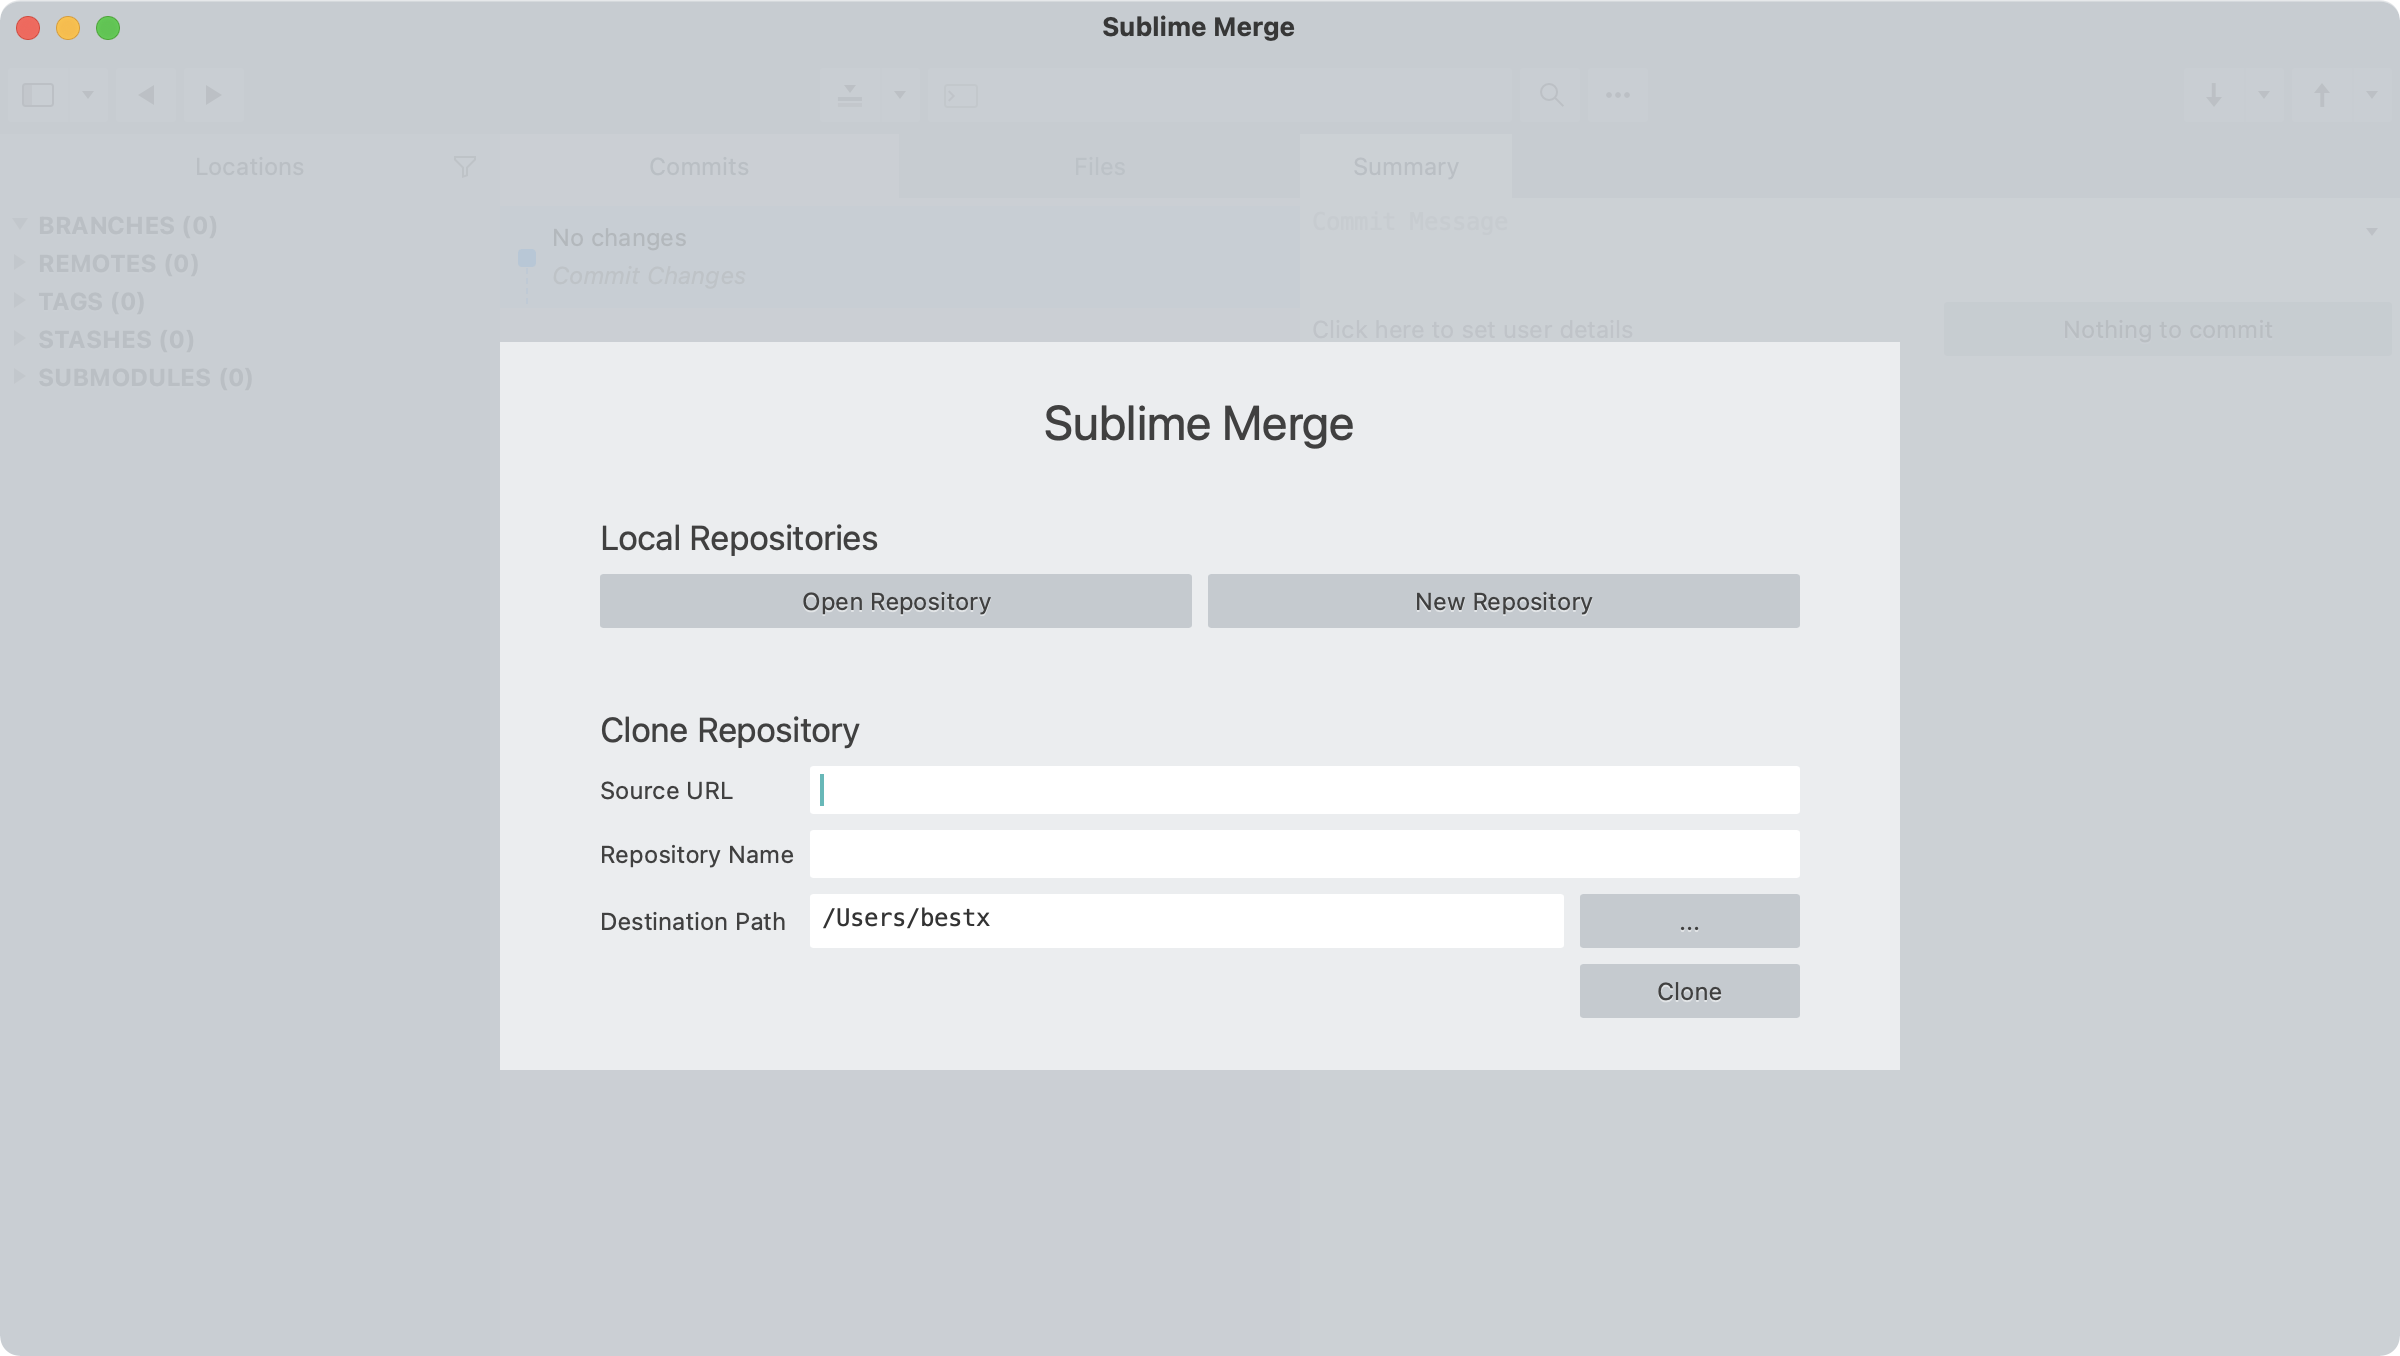Click the Open Repository button
Image resolution: width=2400 pixels, height=1356 pixels.
click(895, 600)
